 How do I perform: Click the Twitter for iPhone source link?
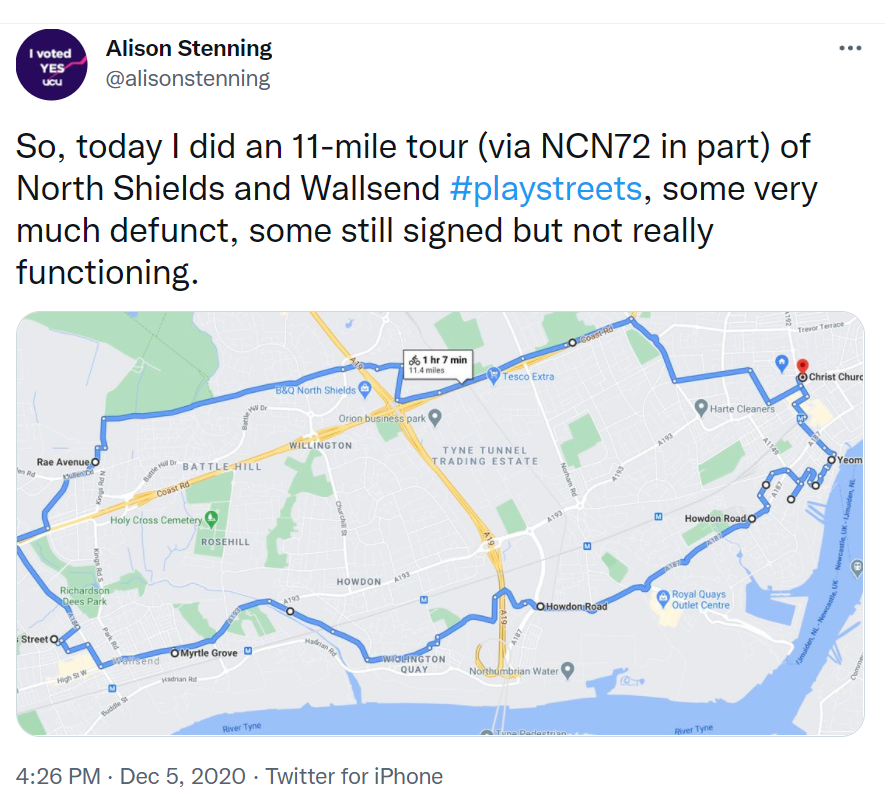(x=354, y=775)
